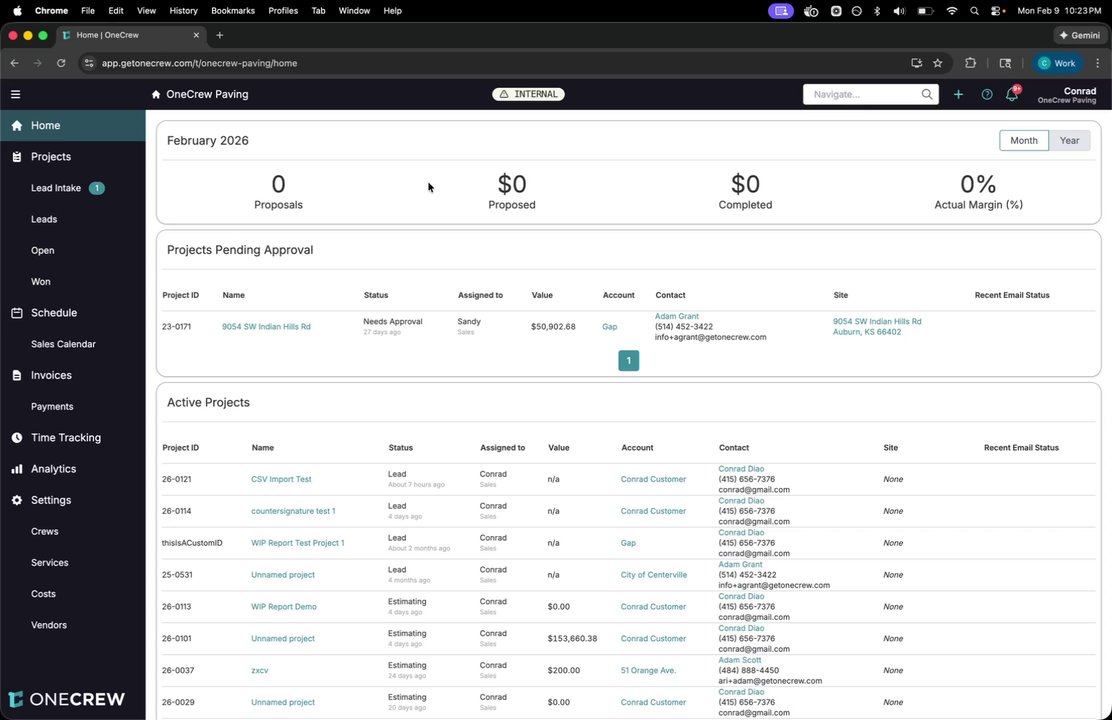The width and height of the screenshot is (1112, 720).
Task: Click thisIsACustomID project ID
Action: tap(192, 543)
